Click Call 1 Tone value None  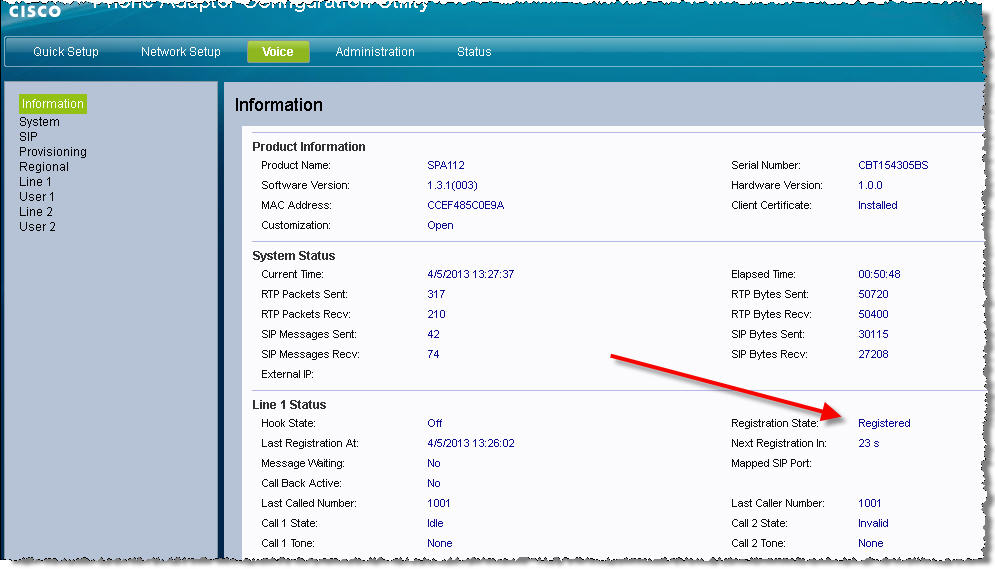440,543
